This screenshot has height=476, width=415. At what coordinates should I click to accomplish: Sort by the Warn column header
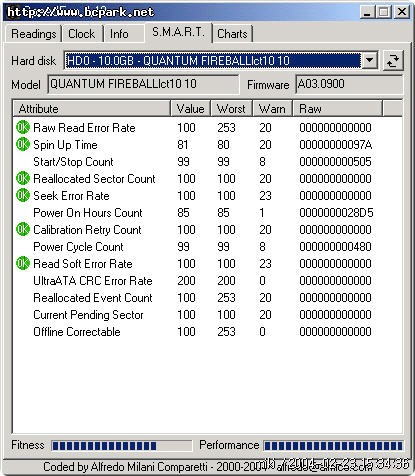tap(272, 109)
